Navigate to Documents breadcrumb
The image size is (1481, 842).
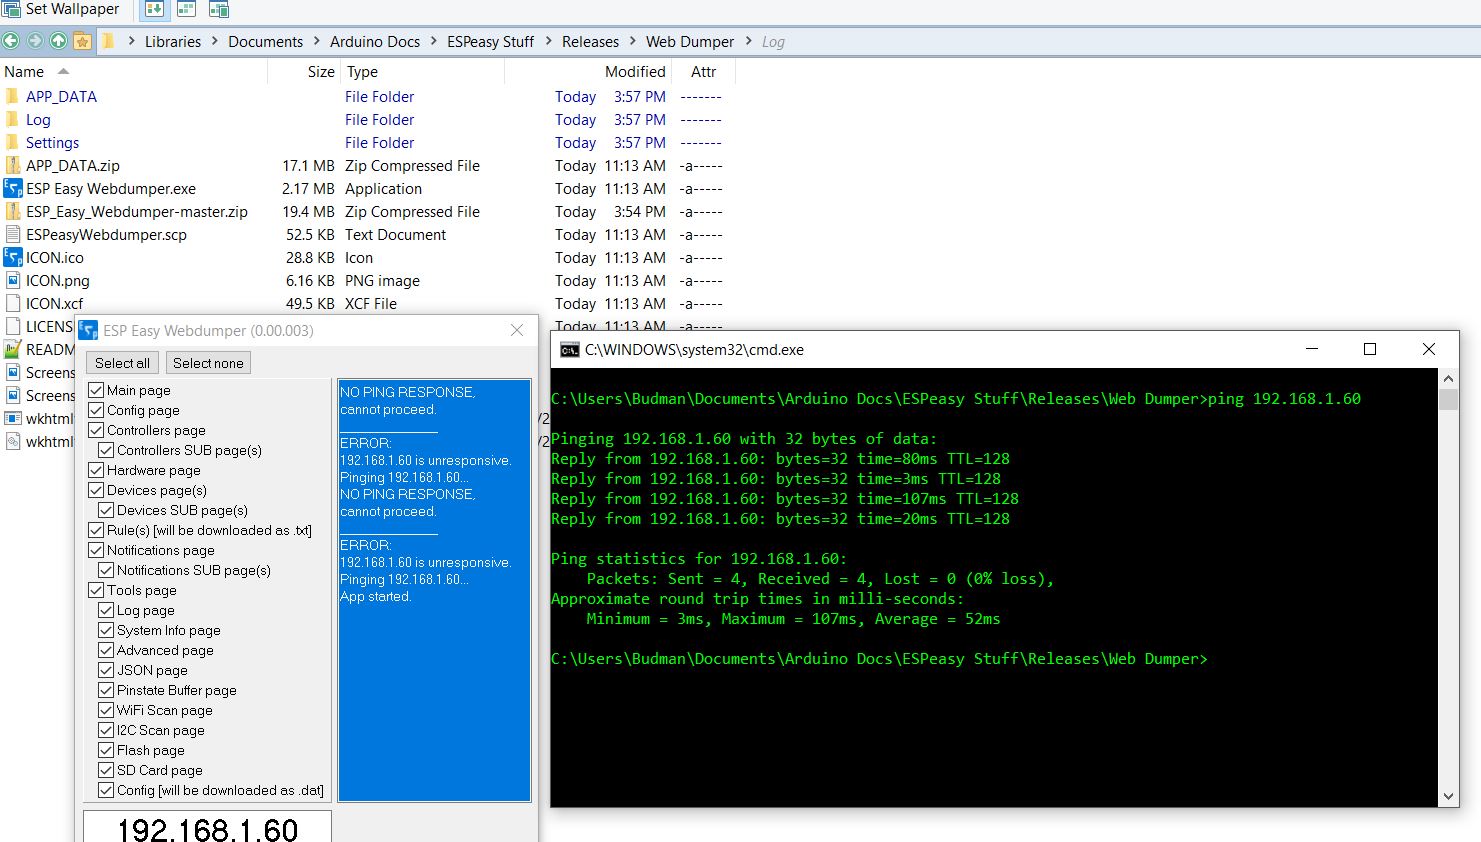(265, 41)
